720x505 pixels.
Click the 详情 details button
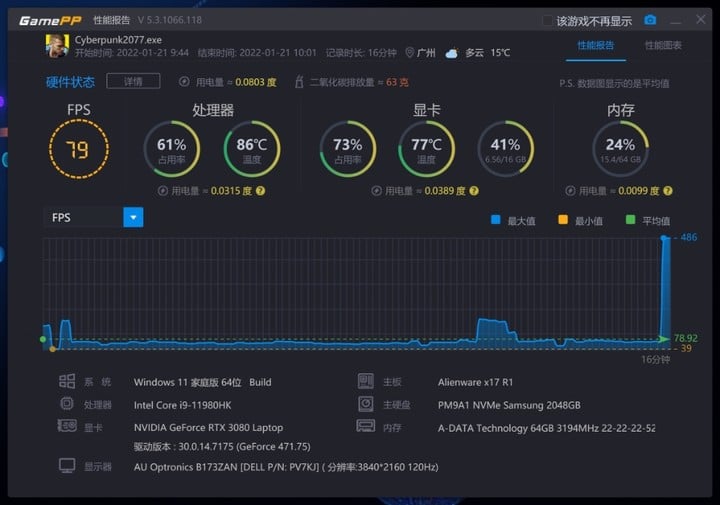(132, 82)
